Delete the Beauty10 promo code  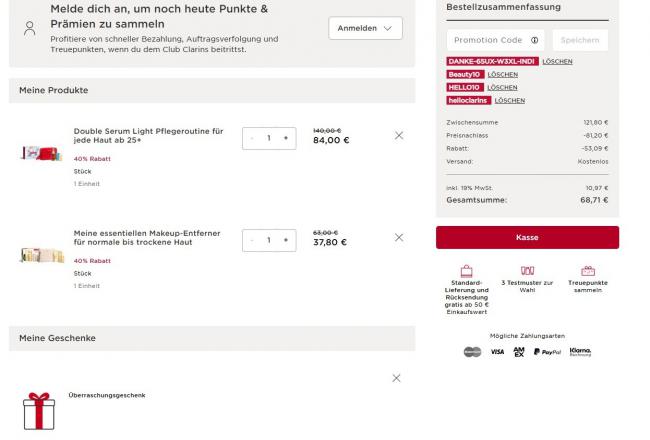(502, 75)
